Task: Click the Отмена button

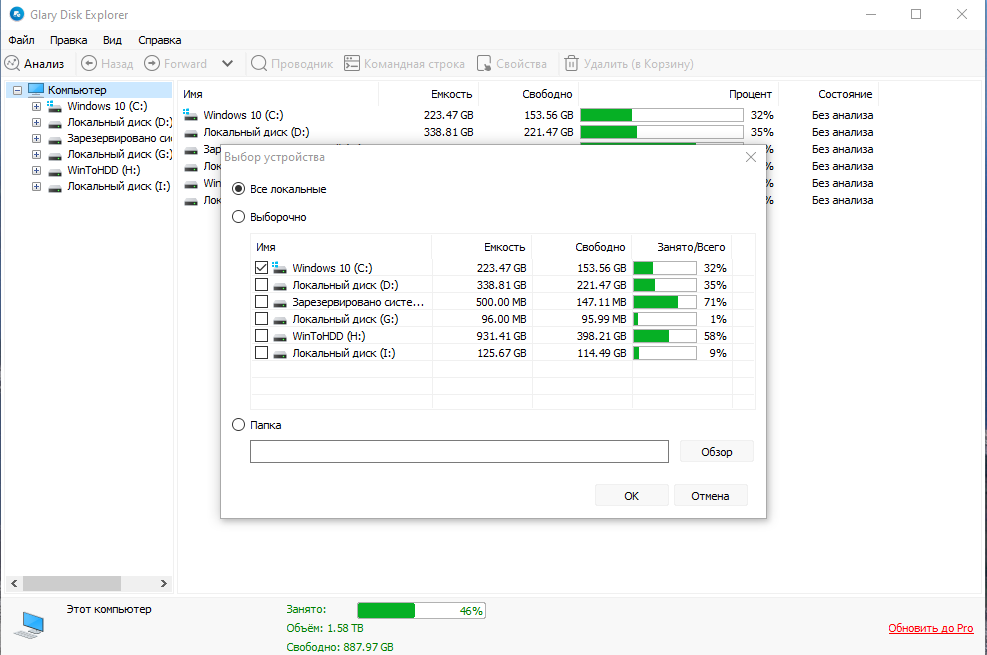Action: (x=710, y=495)
